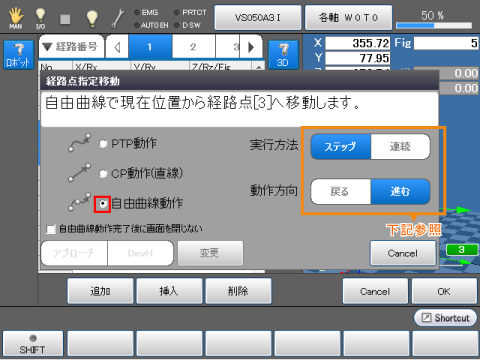Open the I/O light bulb icon
The height and width of the screenshot is (360, 480).
coord(40,18)
